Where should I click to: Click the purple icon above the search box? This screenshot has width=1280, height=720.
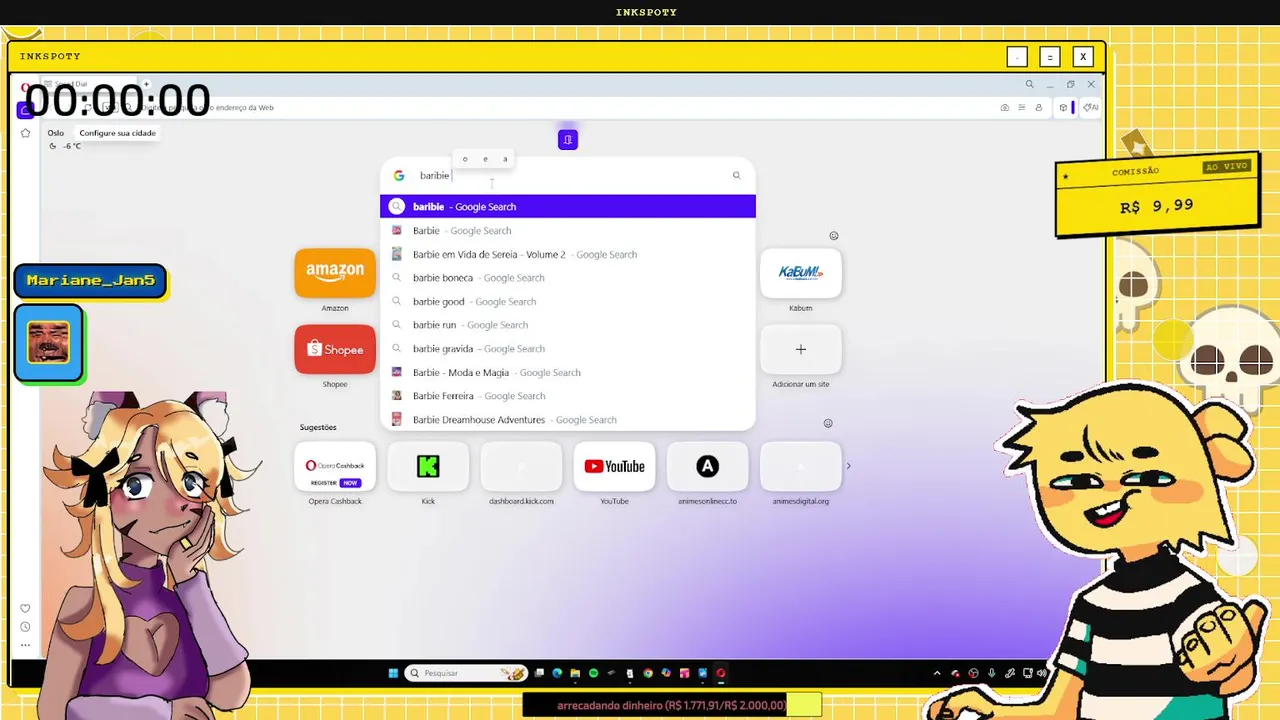pos(568,140)
